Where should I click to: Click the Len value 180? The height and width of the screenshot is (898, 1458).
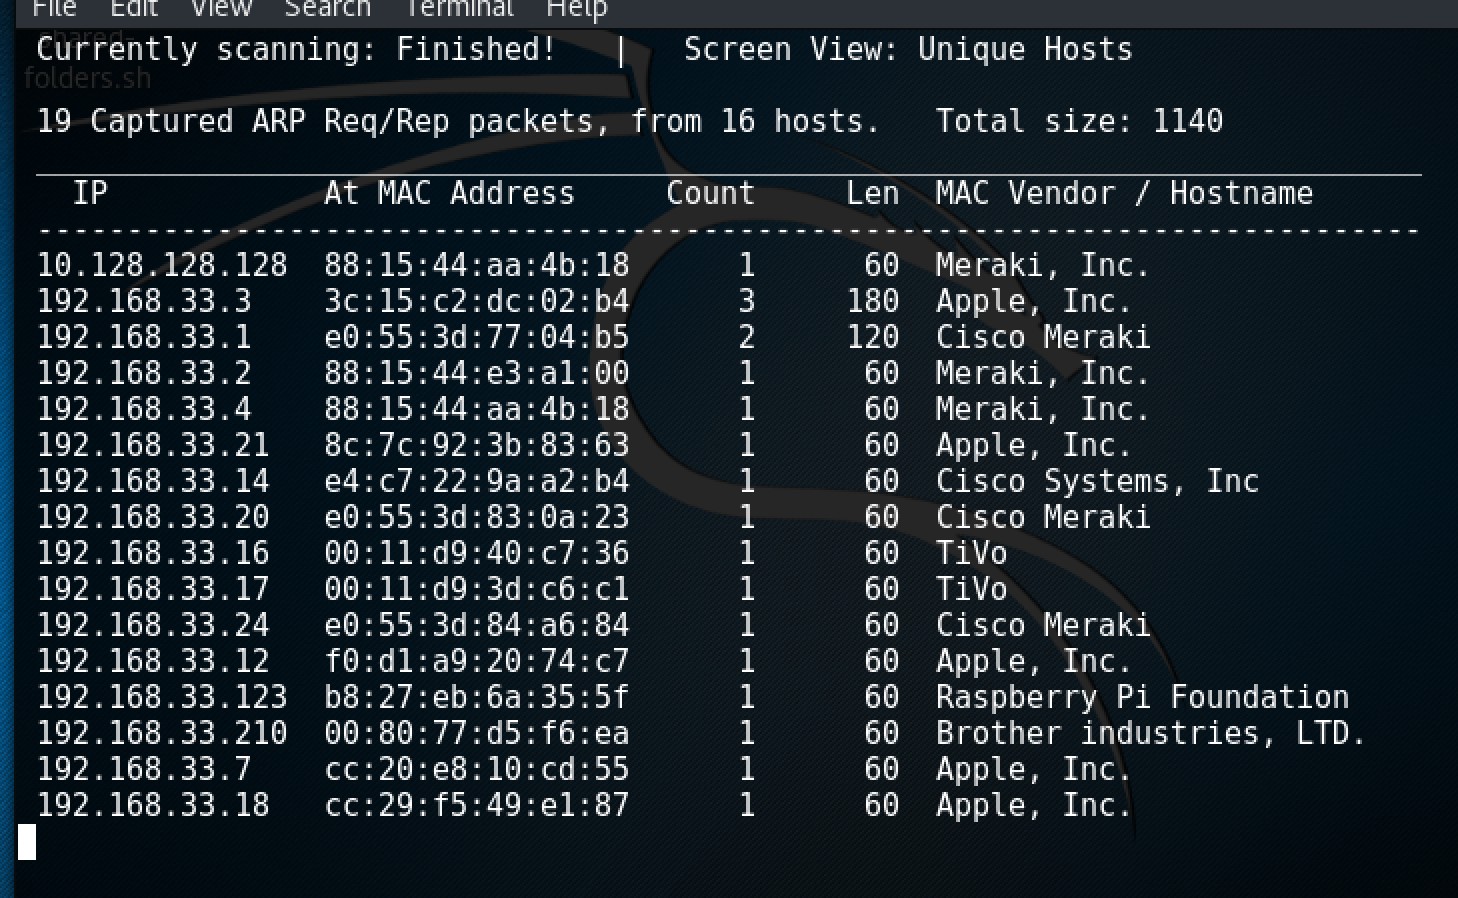click(x=873, y=301)
